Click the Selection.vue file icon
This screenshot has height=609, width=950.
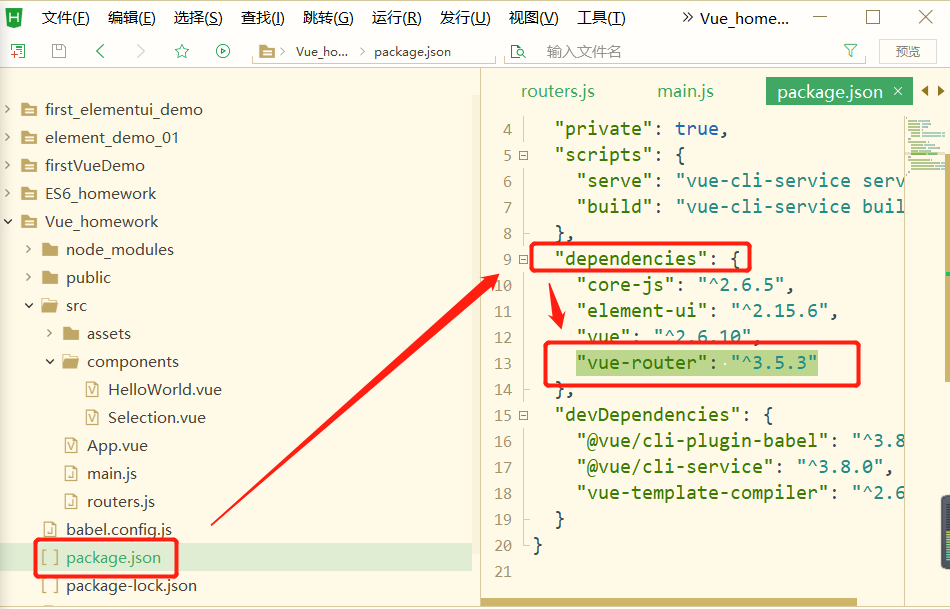pos(92,418)
